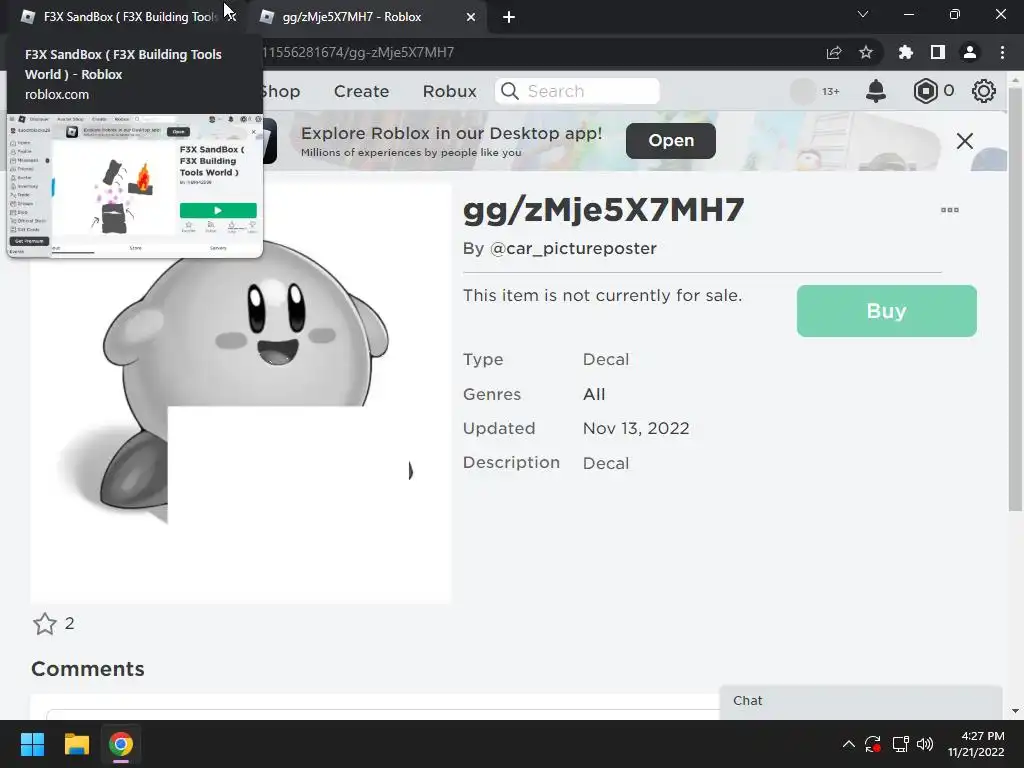Click the sync tray icon

(x=872, y=744)
